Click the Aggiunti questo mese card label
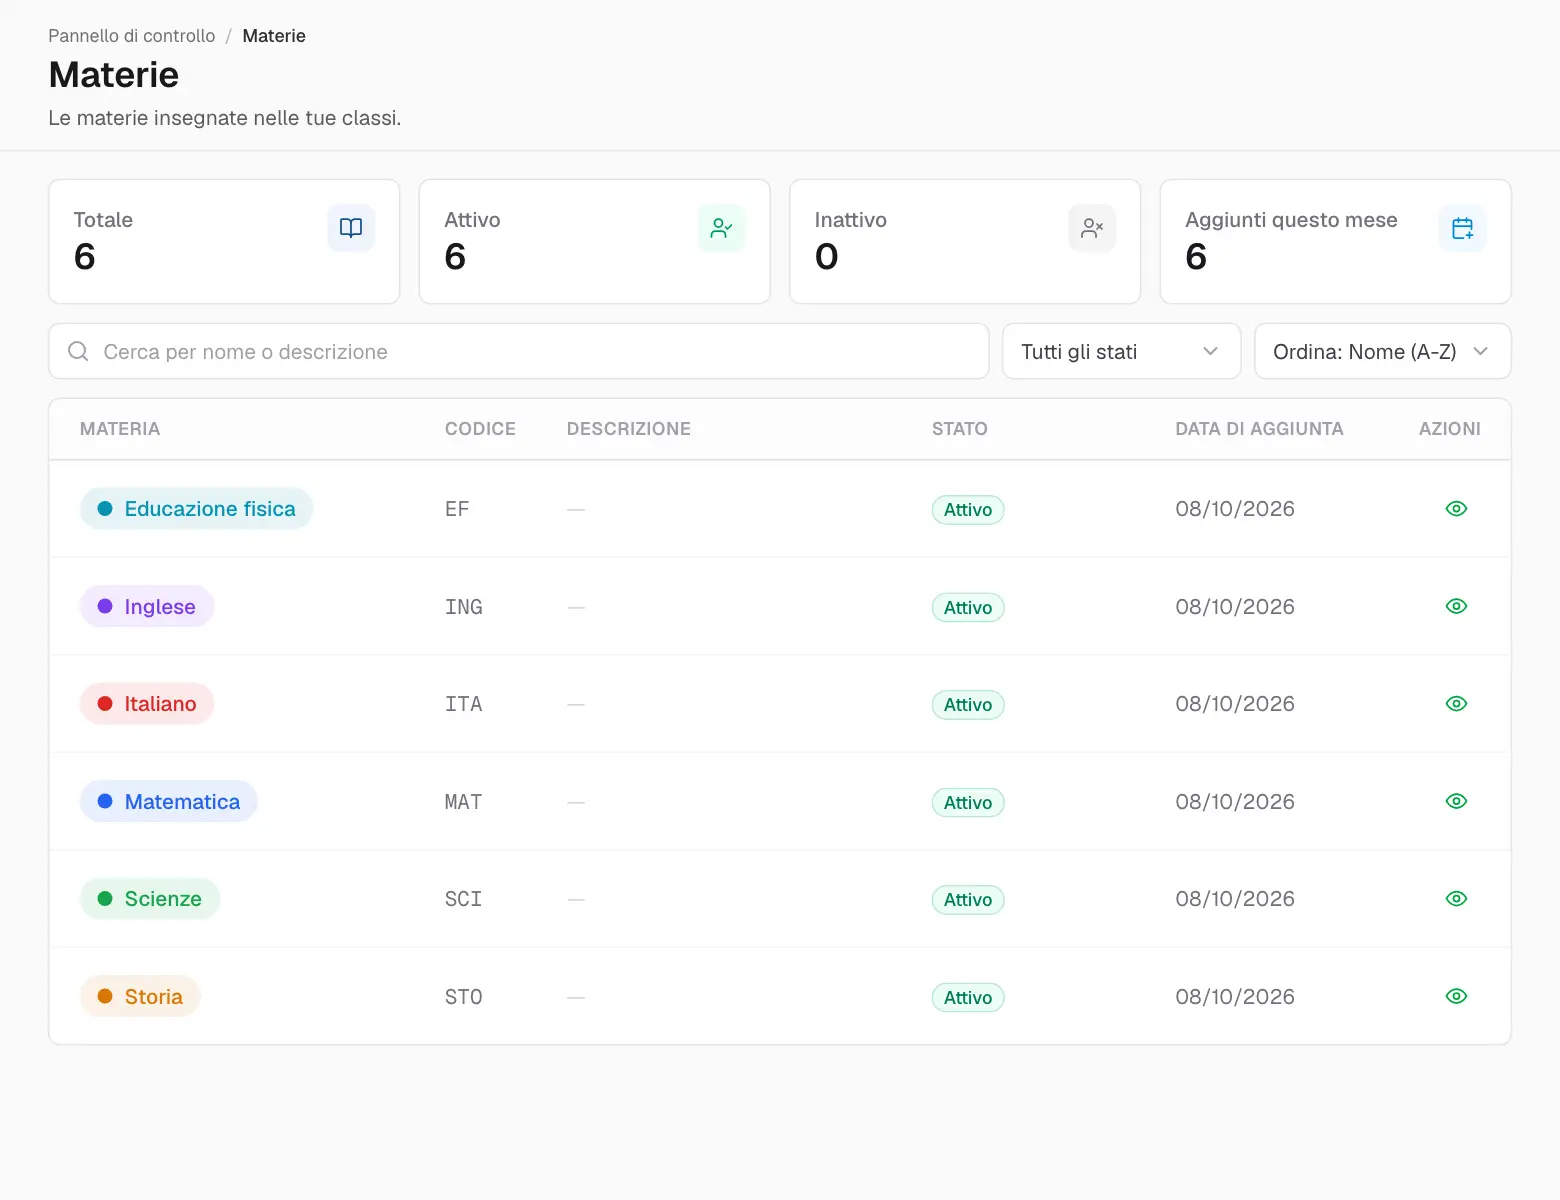Image resolution: width=1560 pixels, height=1200 pixels. pos(1291,220)
